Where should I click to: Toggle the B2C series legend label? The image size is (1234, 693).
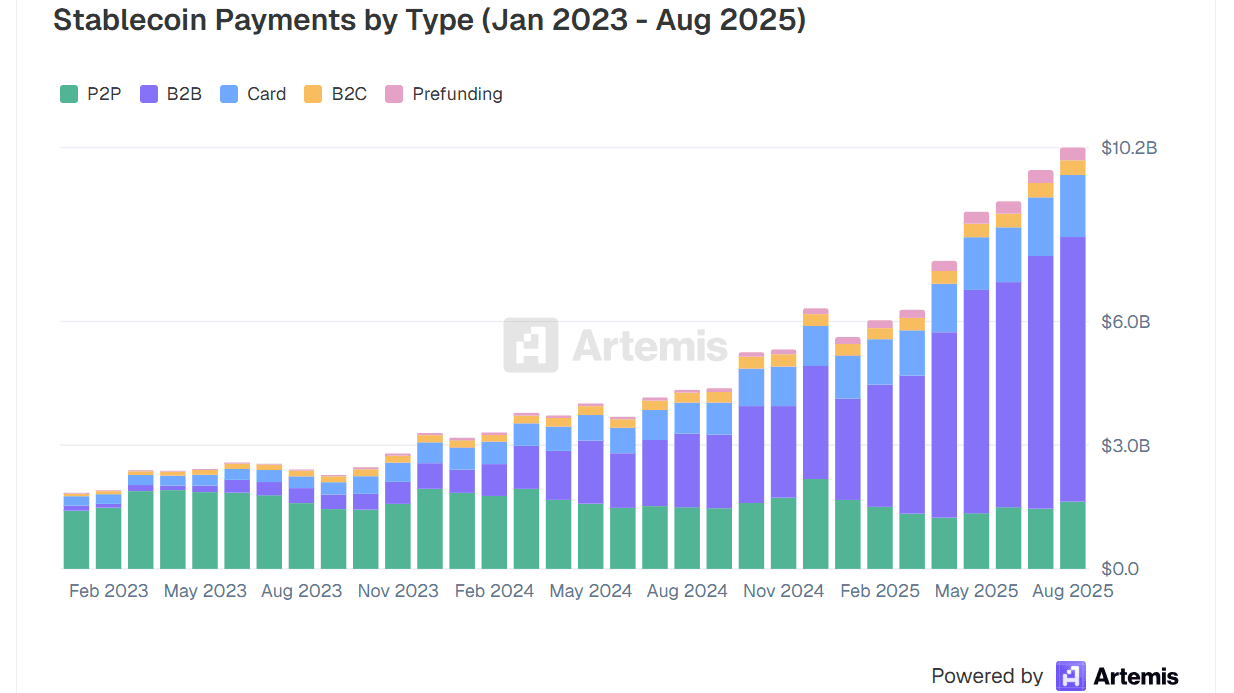coord(349,94)
